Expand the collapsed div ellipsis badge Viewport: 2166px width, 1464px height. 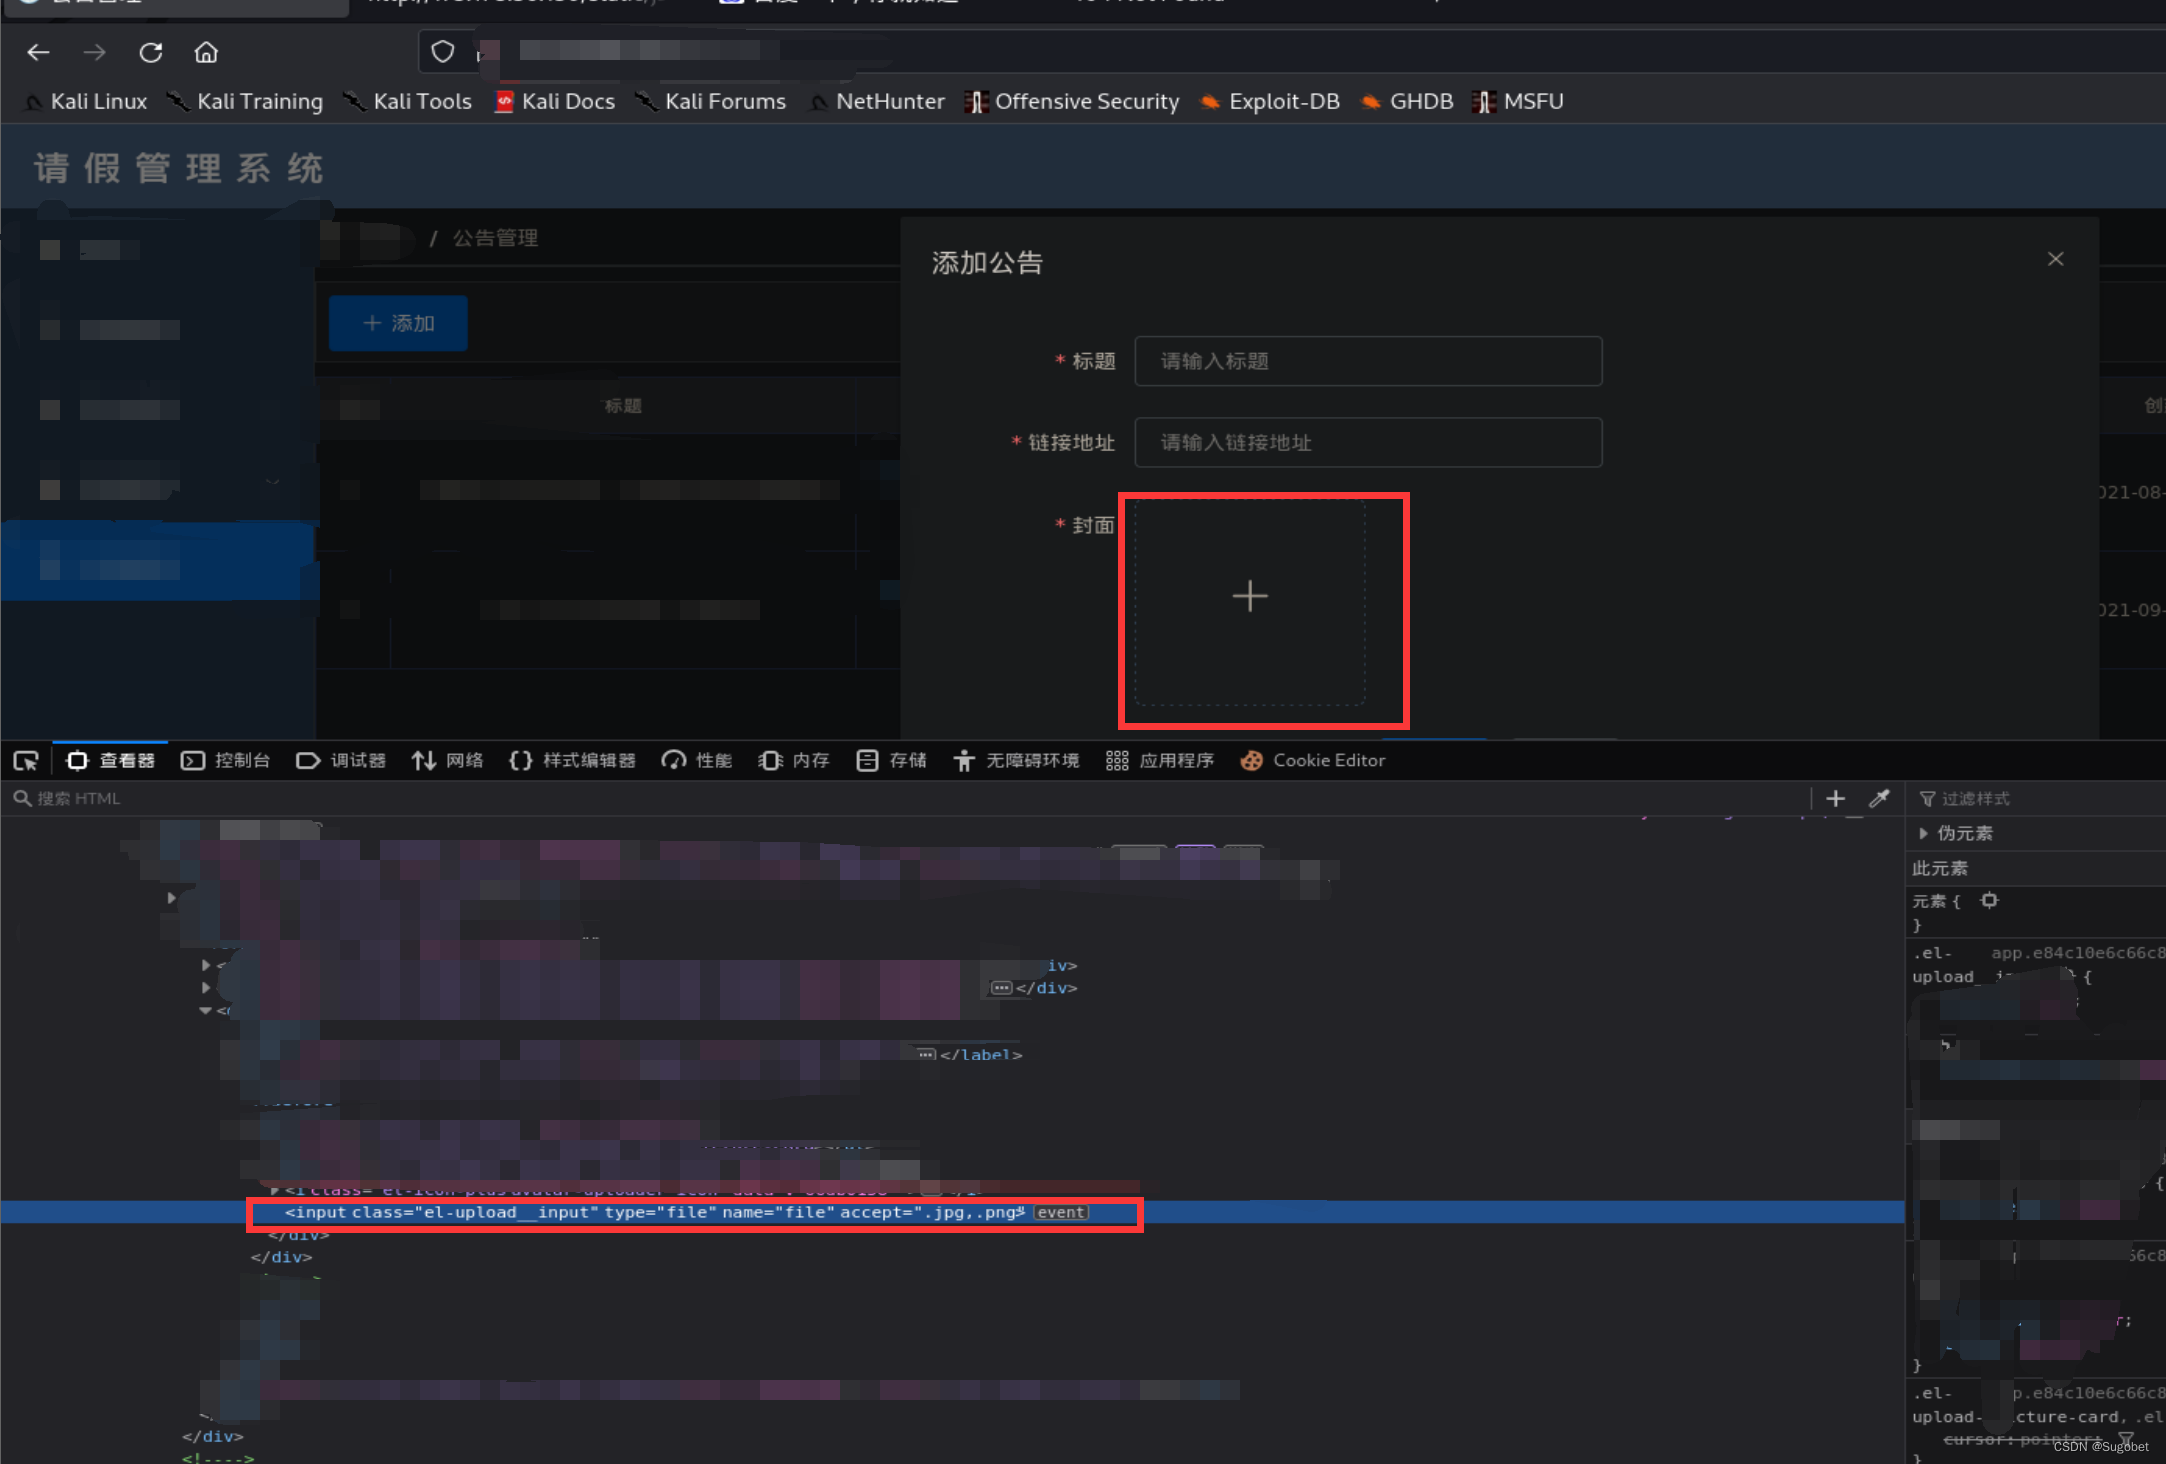(x=1001, y=988)
